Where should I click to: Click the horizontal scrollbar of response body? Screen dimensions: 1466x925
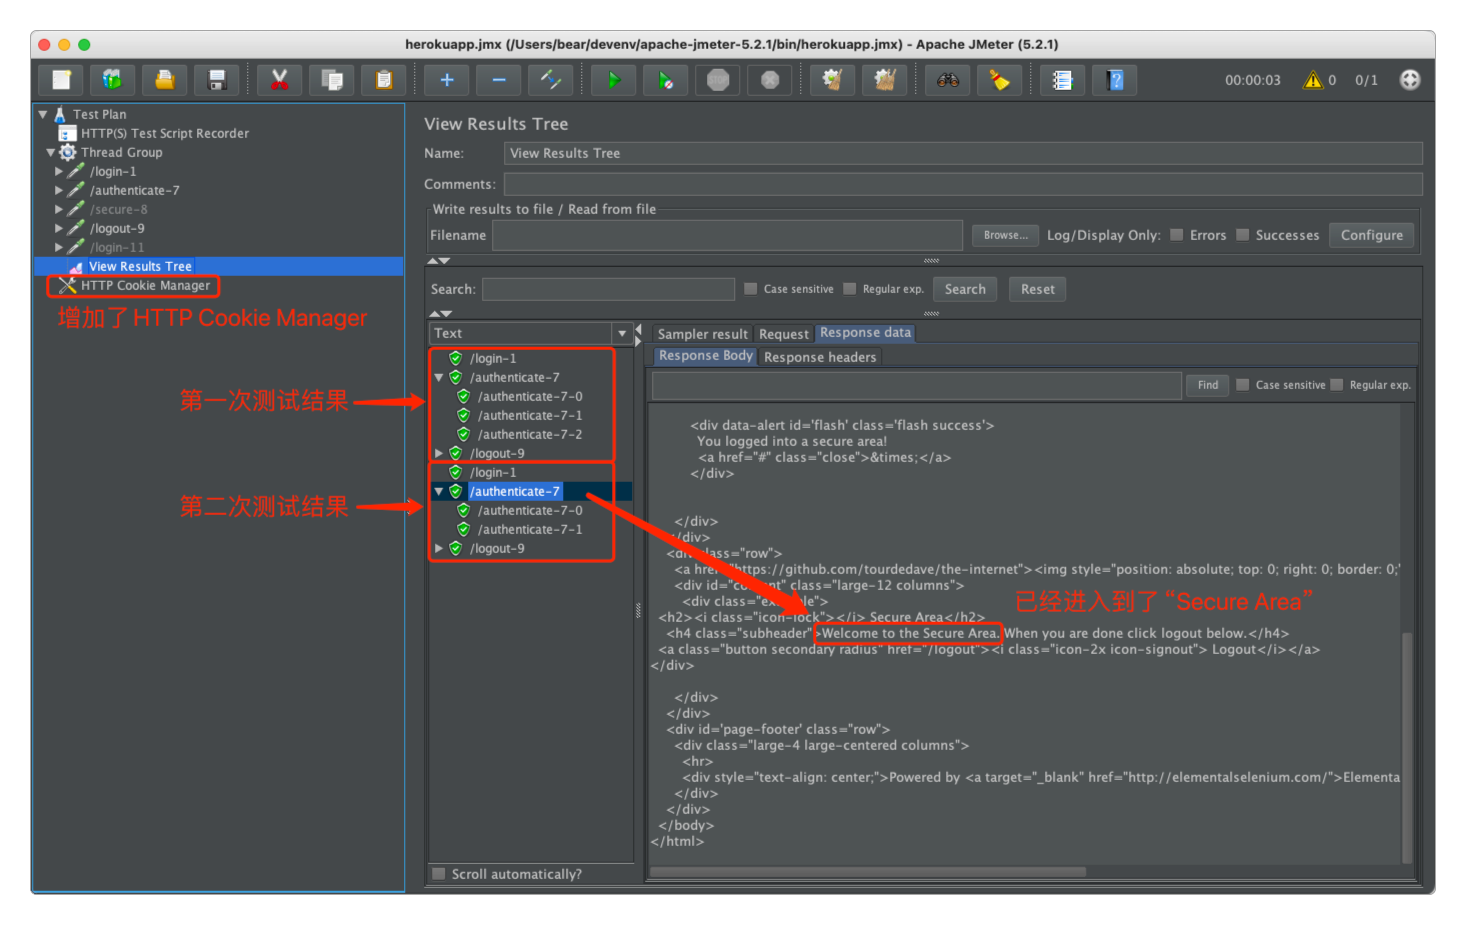pos(867,872)
